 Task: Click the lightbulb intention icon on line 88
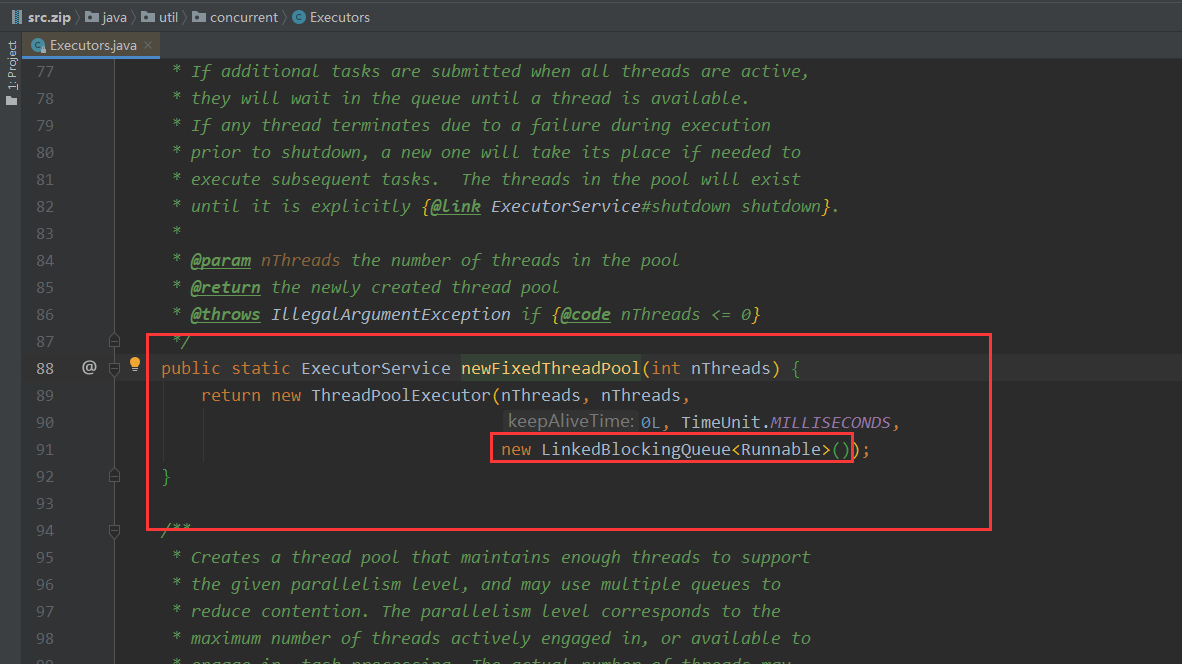point(135,366)
